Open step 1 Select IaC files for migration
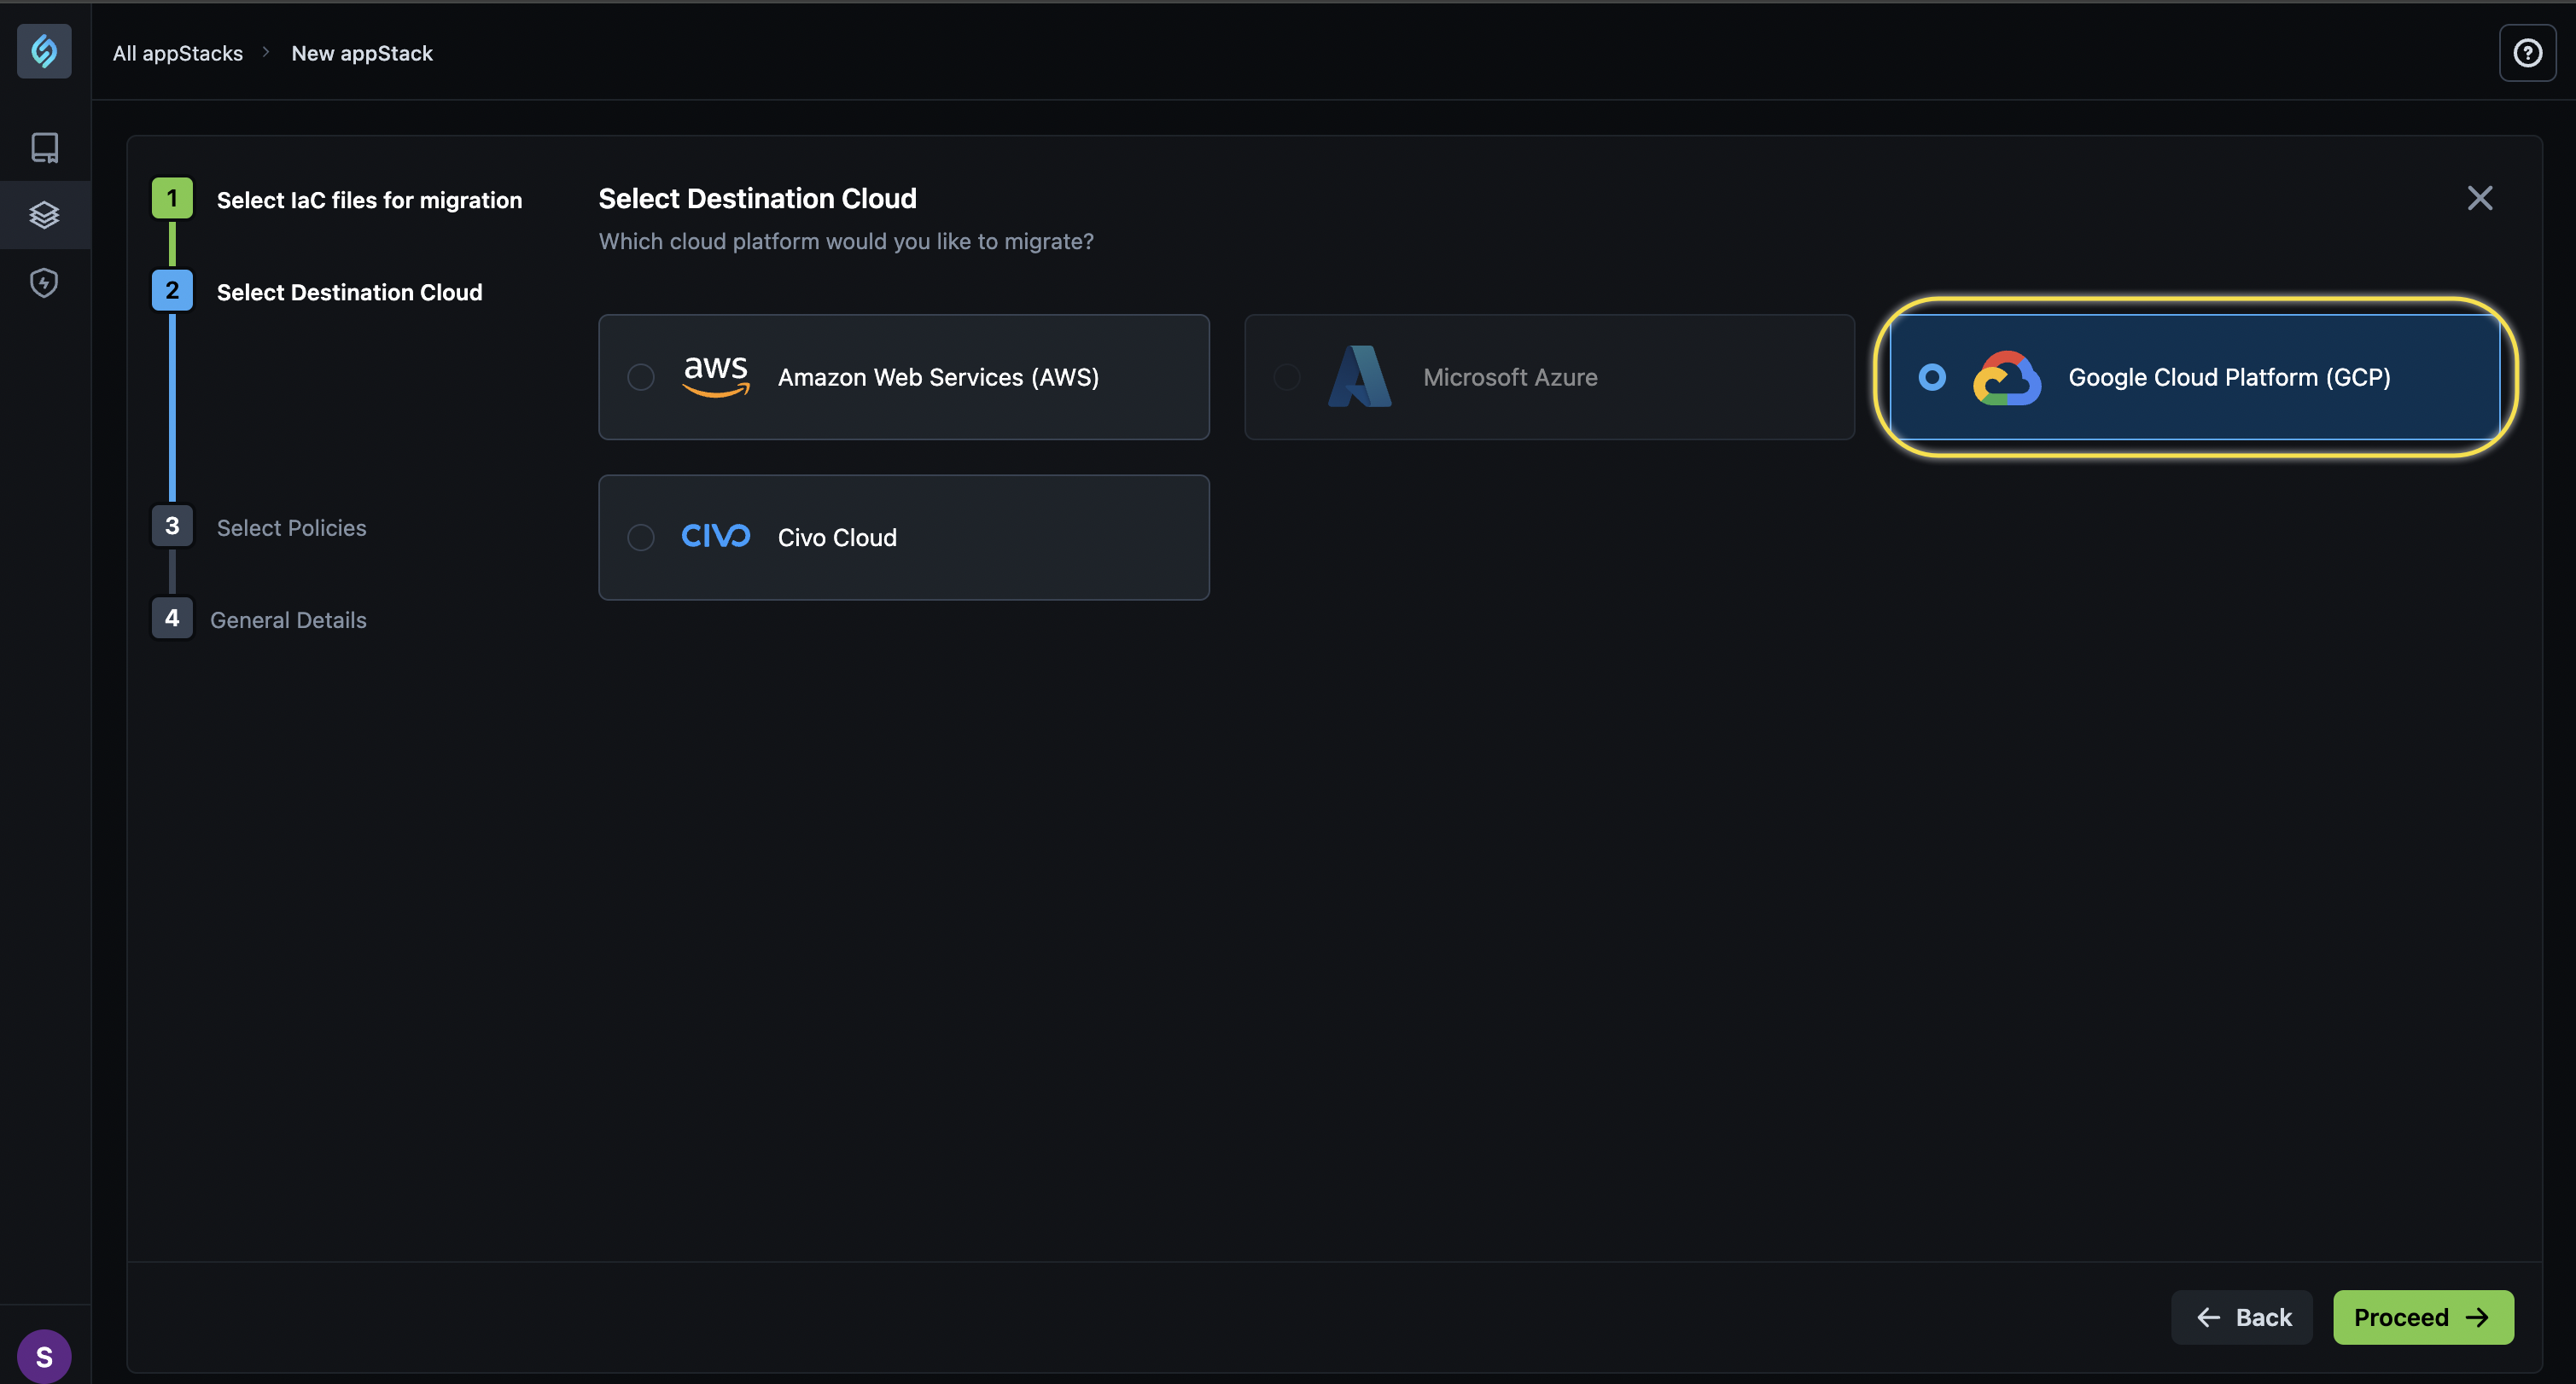The image size is (2576, 1384). [x=369, y=200]
